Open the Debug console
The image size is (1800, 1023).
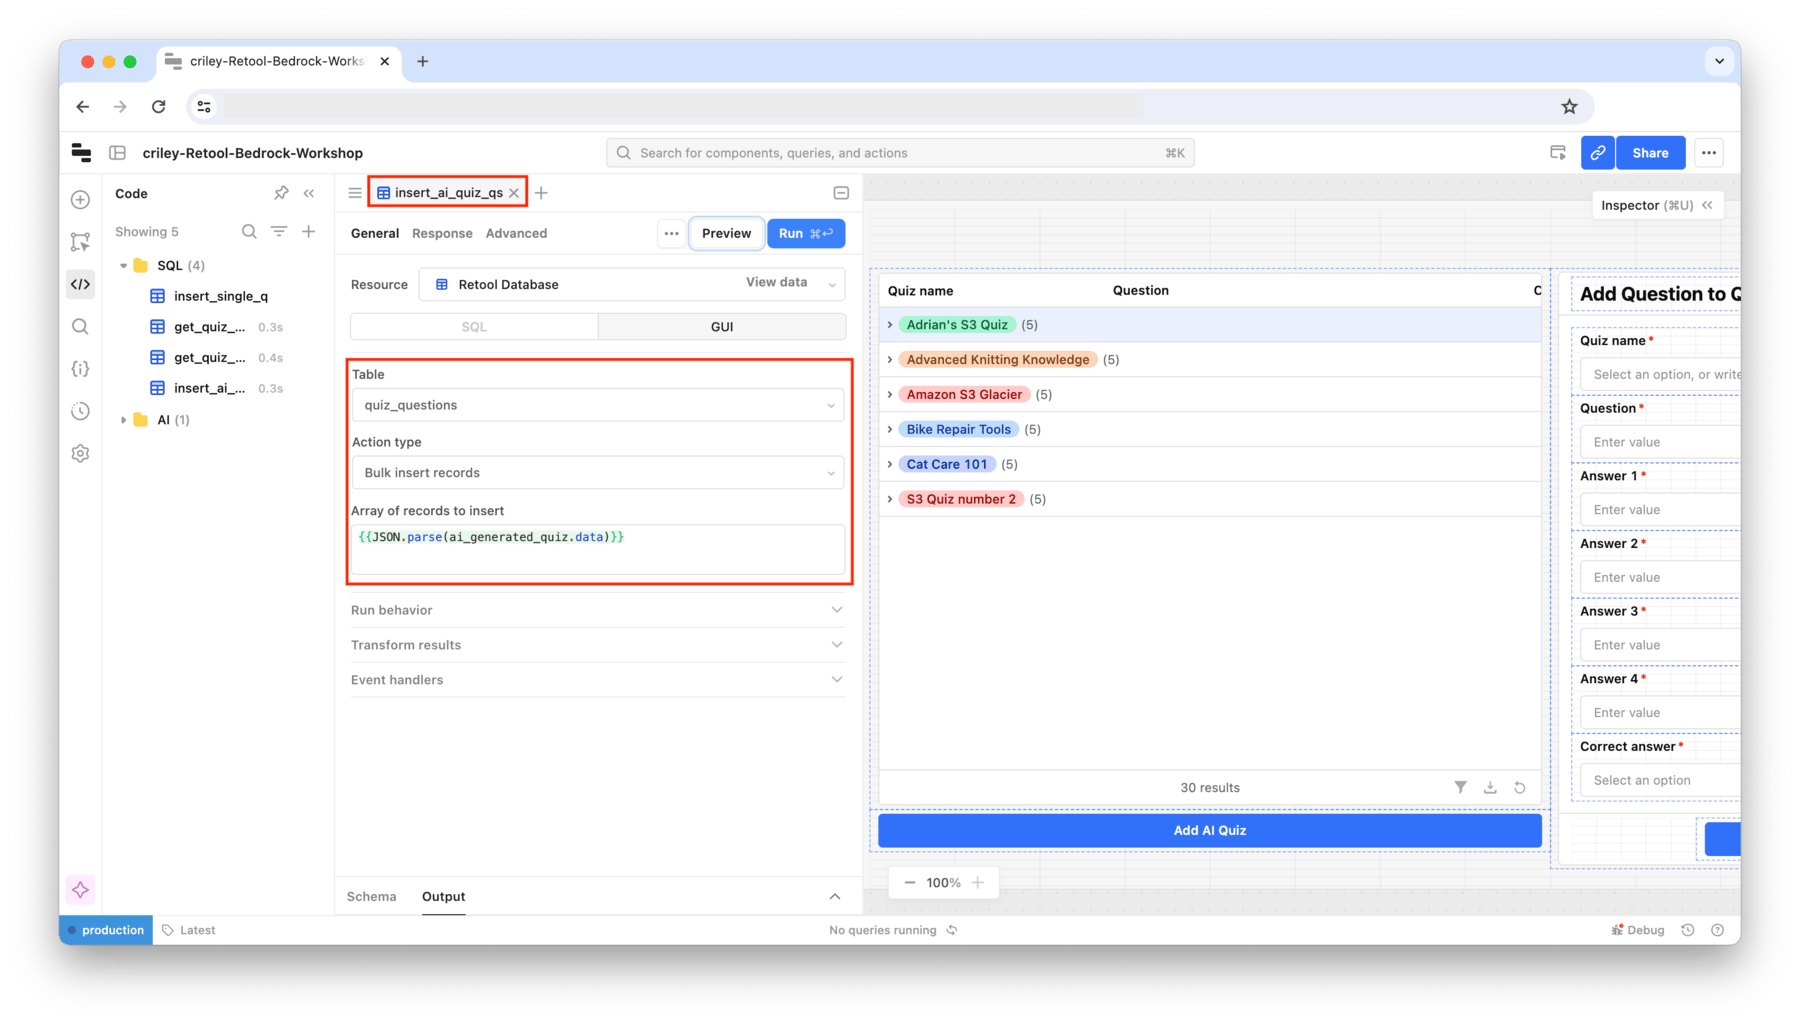pyautogui.click(x=1638, y=930)
